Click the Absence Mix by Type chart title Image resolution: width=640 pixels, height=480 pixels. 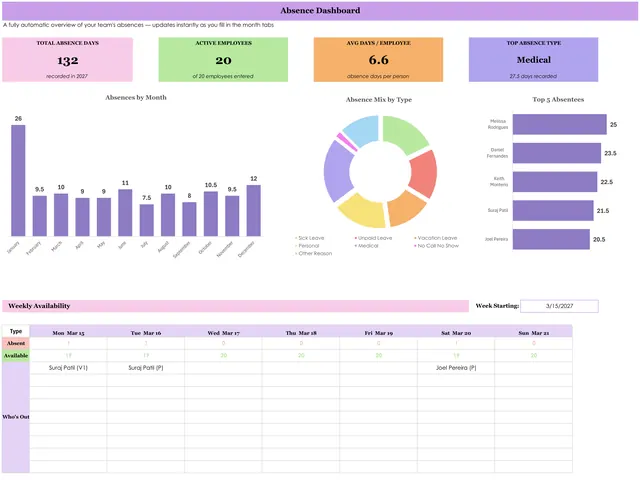(x=379, y=100)
